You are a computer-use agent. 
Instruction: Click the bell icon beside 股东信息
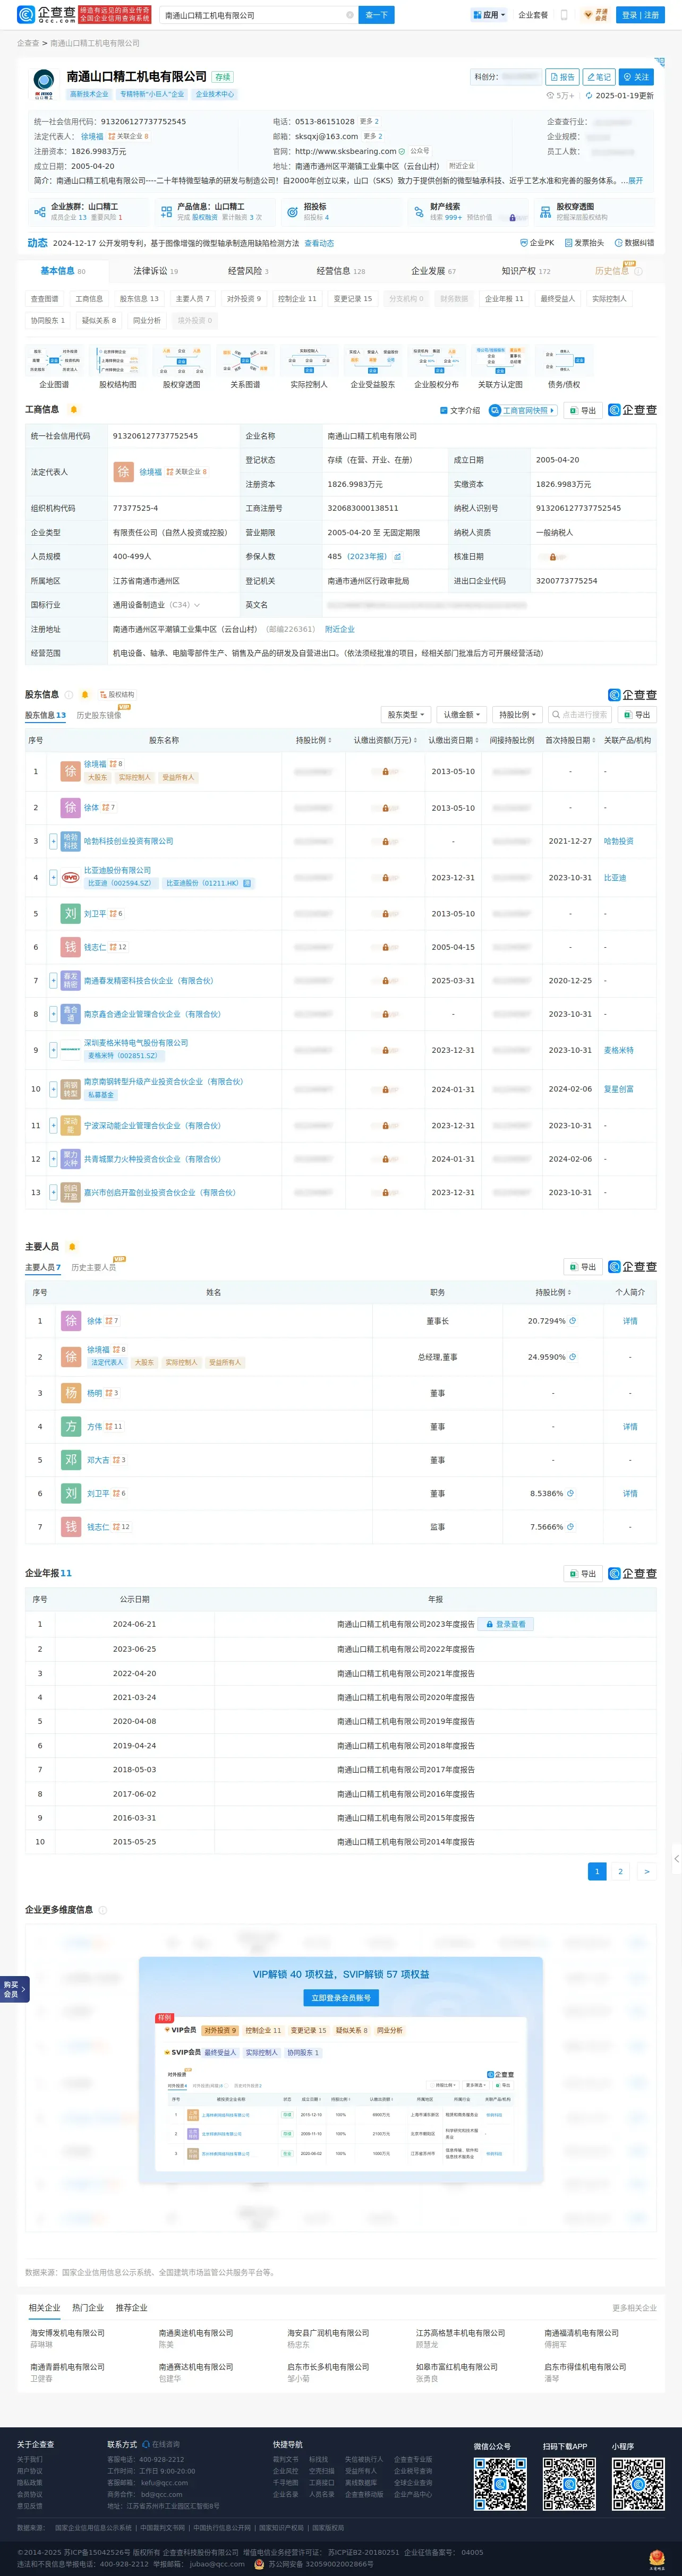[85, 695]
